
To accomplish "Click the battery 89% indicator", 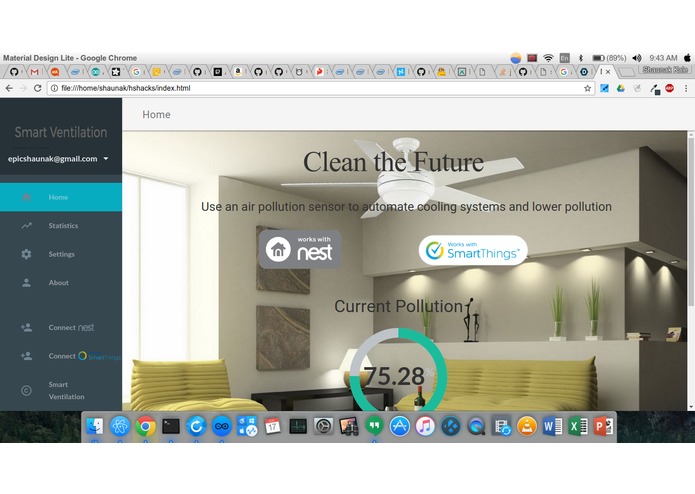I will pos(609,58).
